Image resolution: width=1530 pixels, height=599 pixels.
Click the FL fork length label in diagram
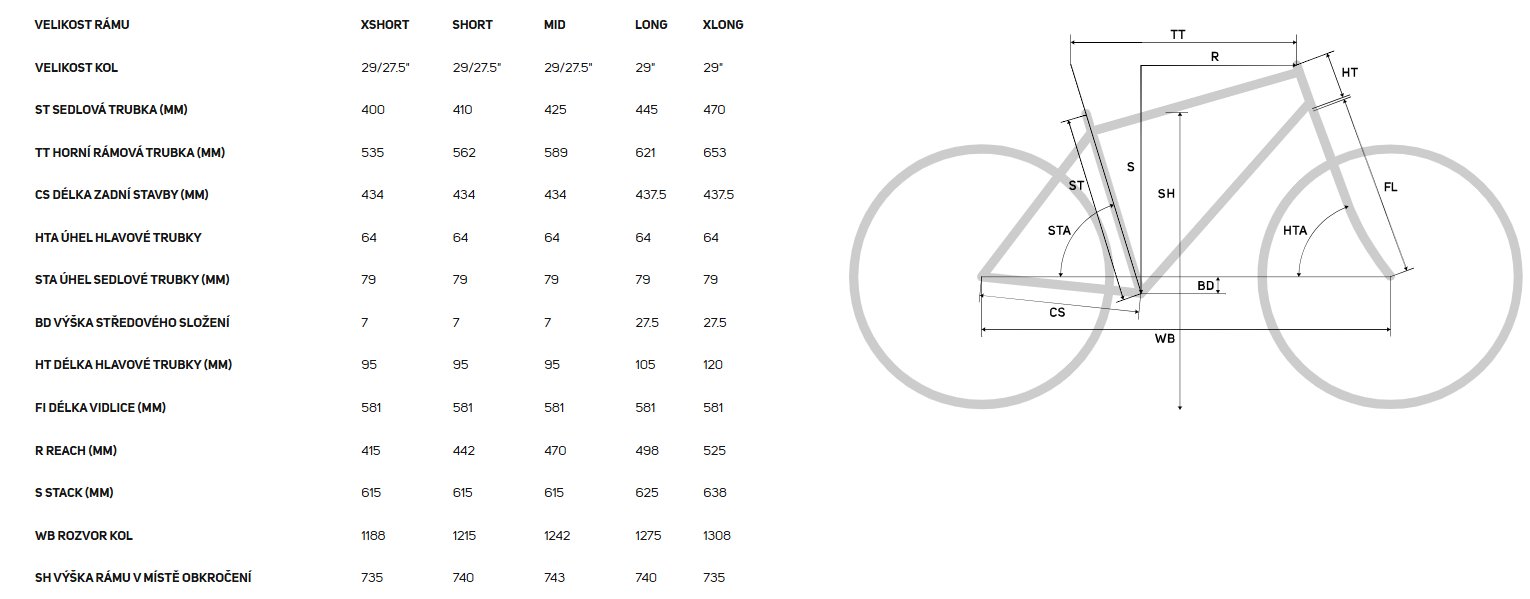[x=1391, y=187]
